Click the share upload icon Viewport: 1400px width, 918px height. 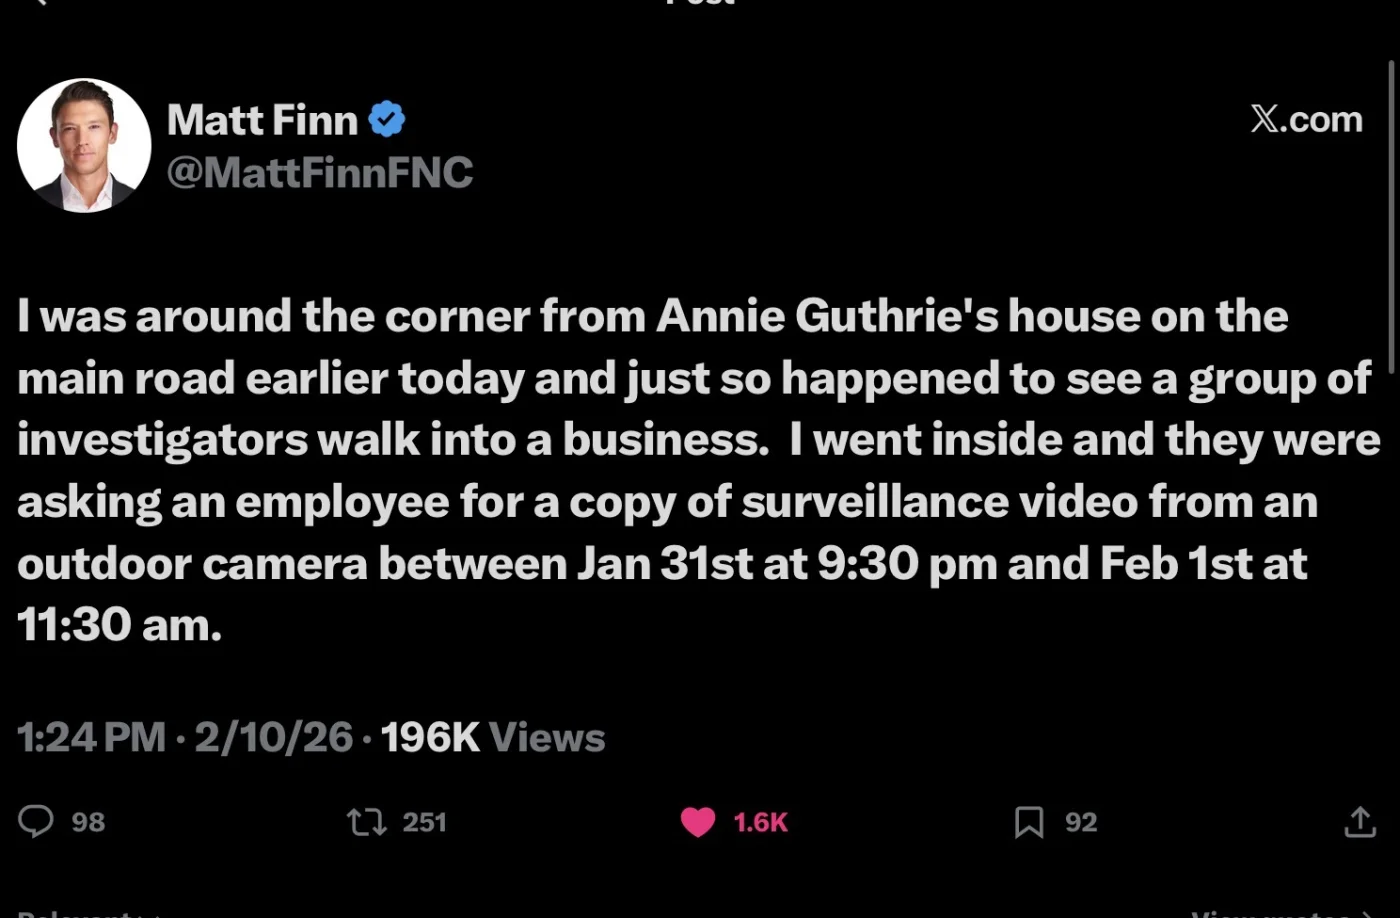[1360, 822]
